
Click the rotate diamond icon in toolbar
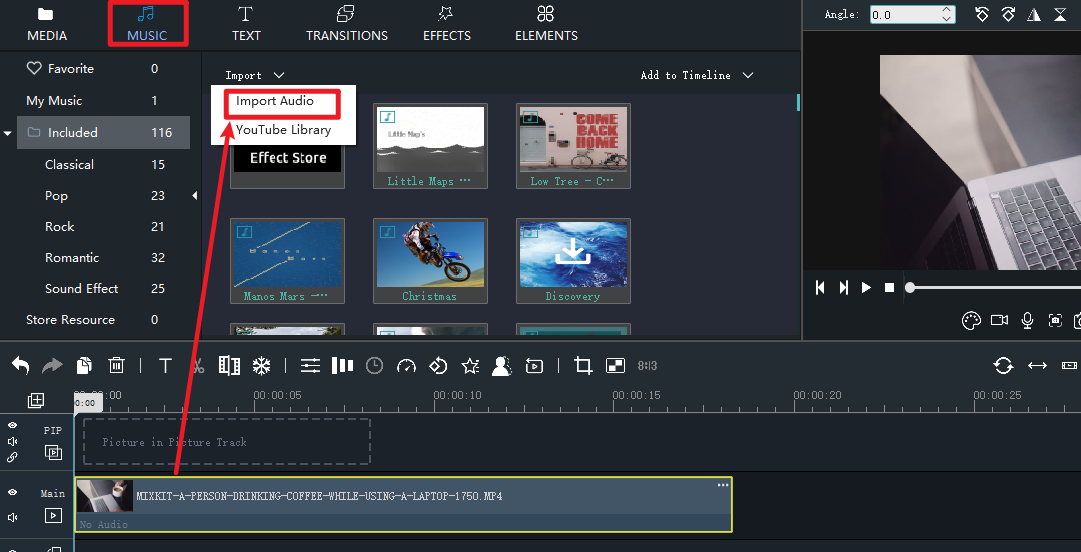point(438,365)
